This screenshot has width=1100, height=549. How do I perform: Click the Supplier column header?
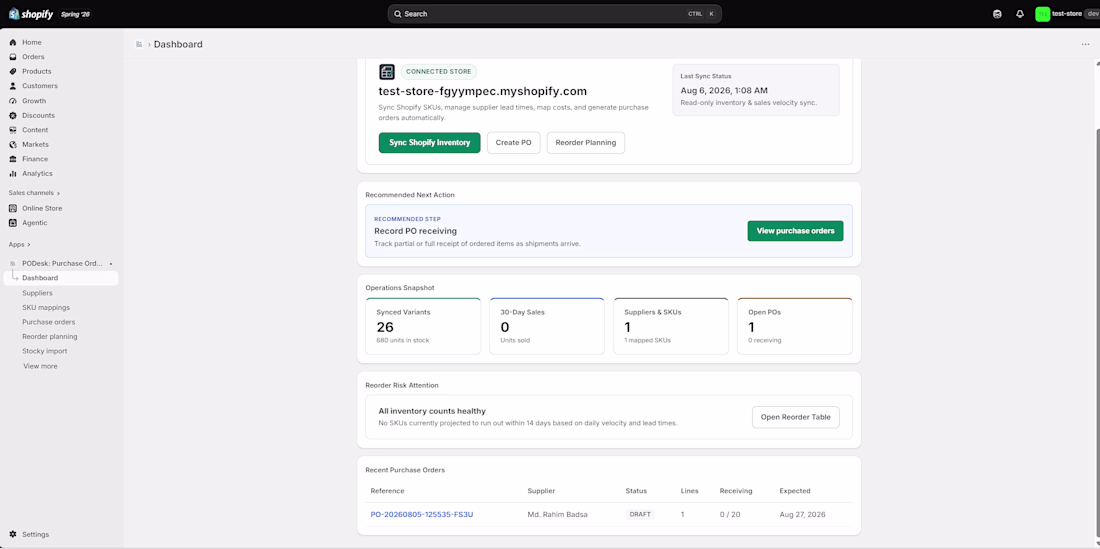[541, 492]
